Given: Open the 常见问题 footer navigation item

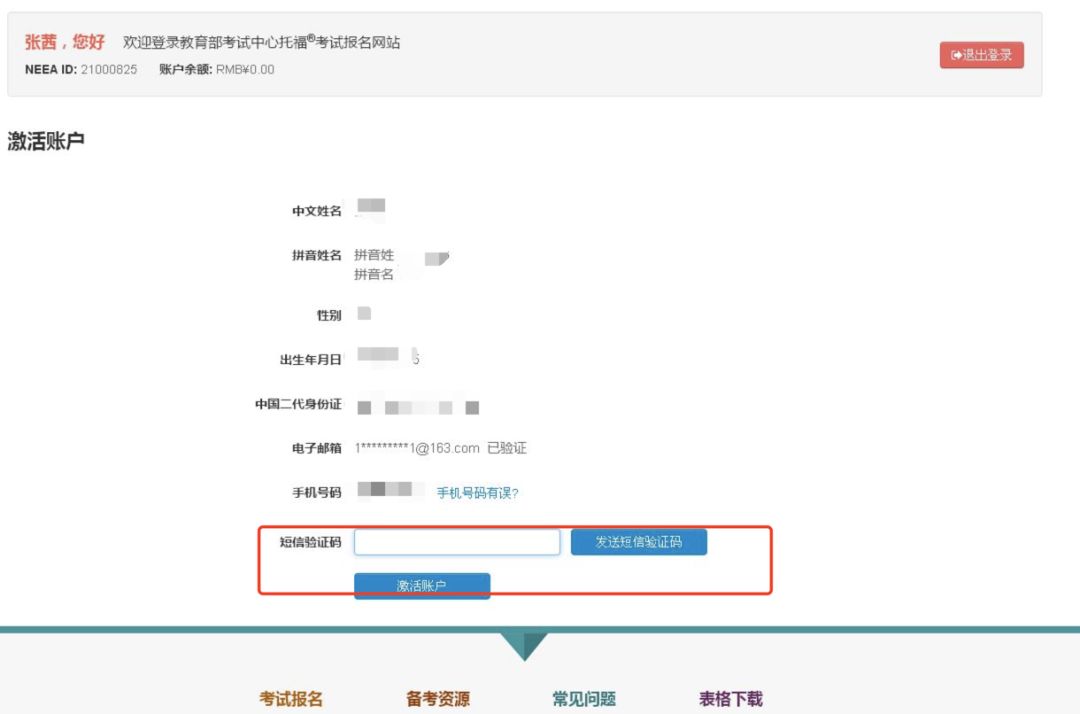Looking at the screenshot, I should coord(583,698).
